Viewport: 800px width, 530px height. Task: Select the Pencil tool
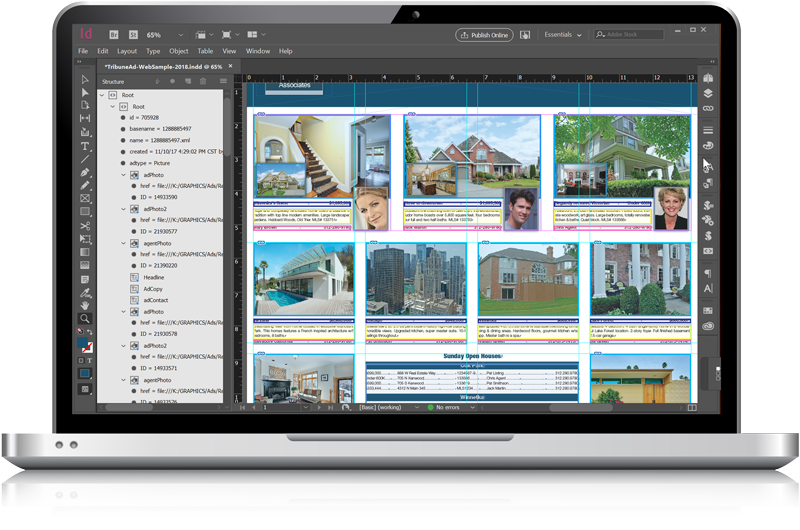[x=85, y=185]
